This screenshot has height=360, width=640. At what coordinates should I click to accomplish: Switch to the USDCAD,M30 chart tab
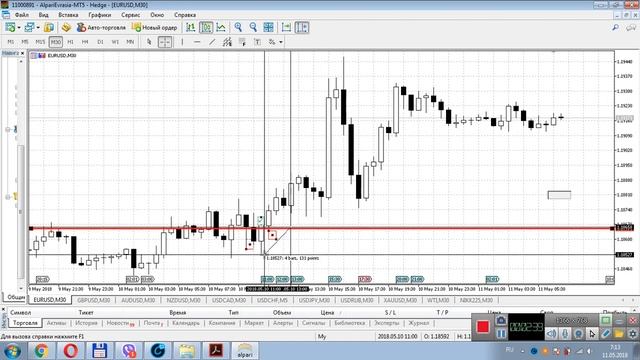click(229, 300)
